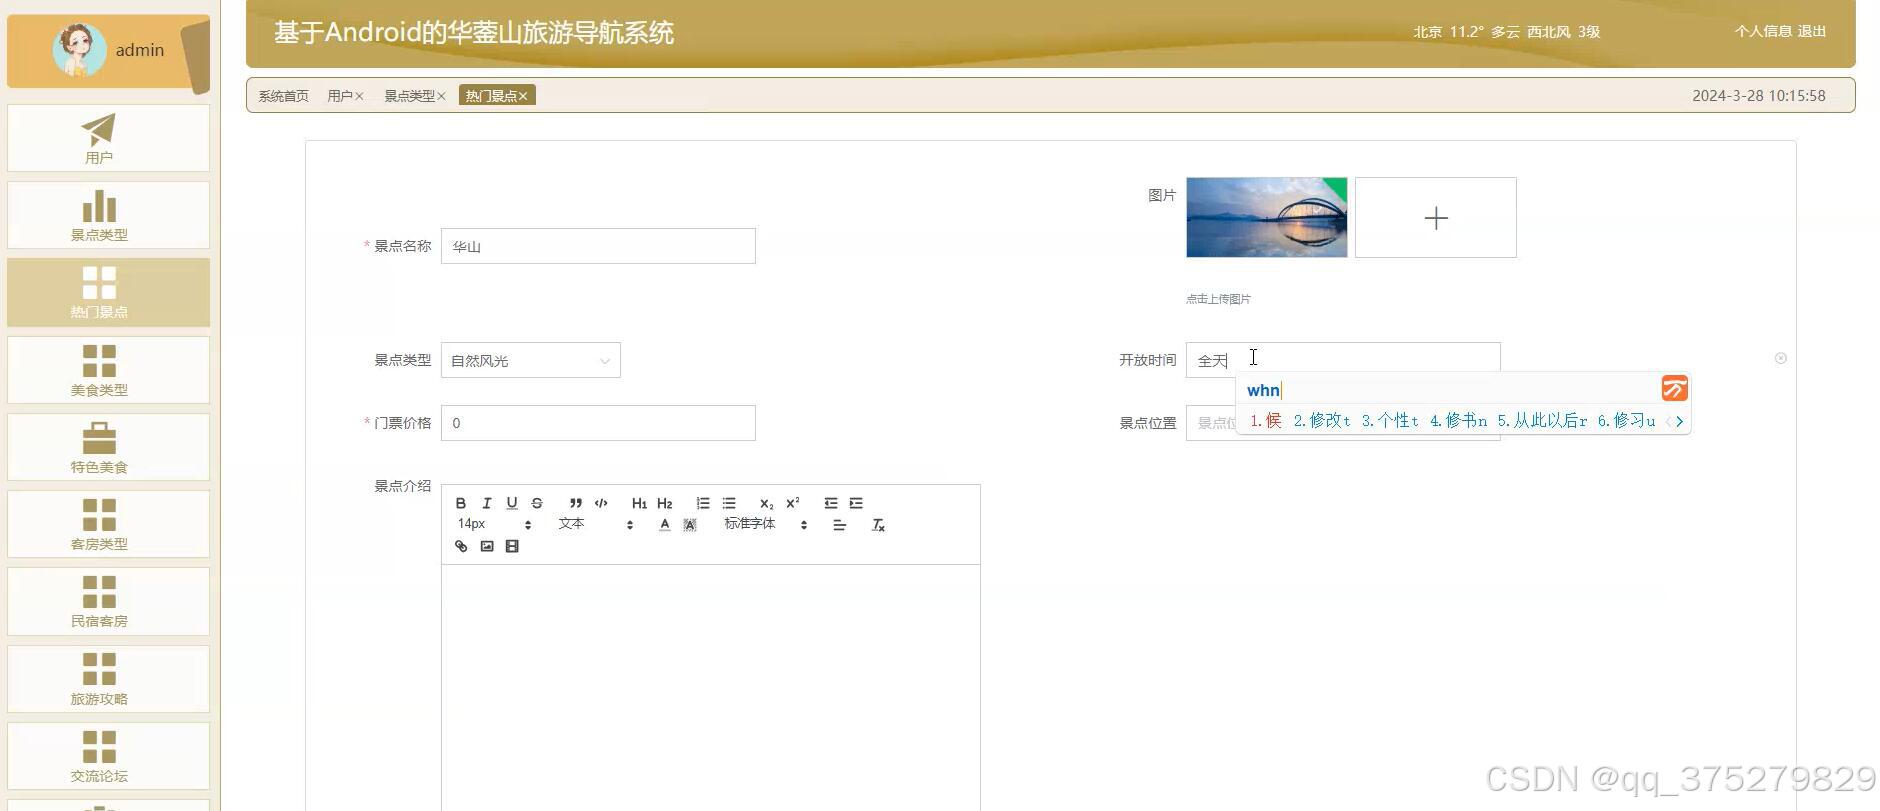1880x811 pixels.
Task: Create a bulleted list
Action: [729, 503]
